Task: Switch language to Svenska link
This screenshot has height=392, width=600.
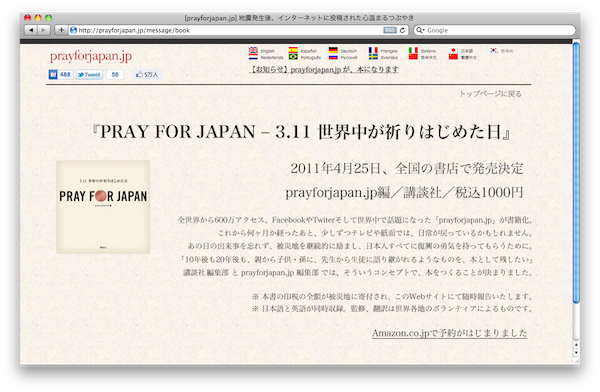Action: [389, 57]
